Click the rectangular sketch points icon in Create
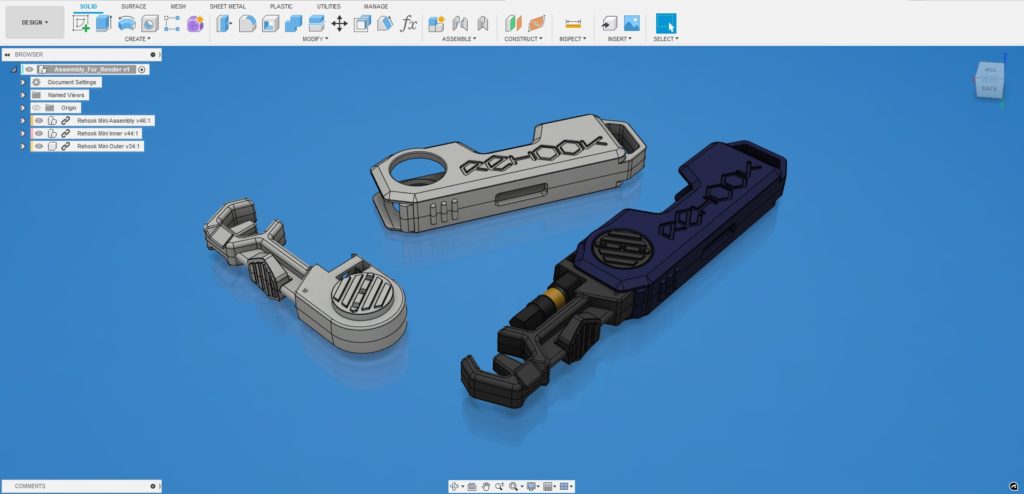This screenshot has width=1024, height=494. point(172,24)
